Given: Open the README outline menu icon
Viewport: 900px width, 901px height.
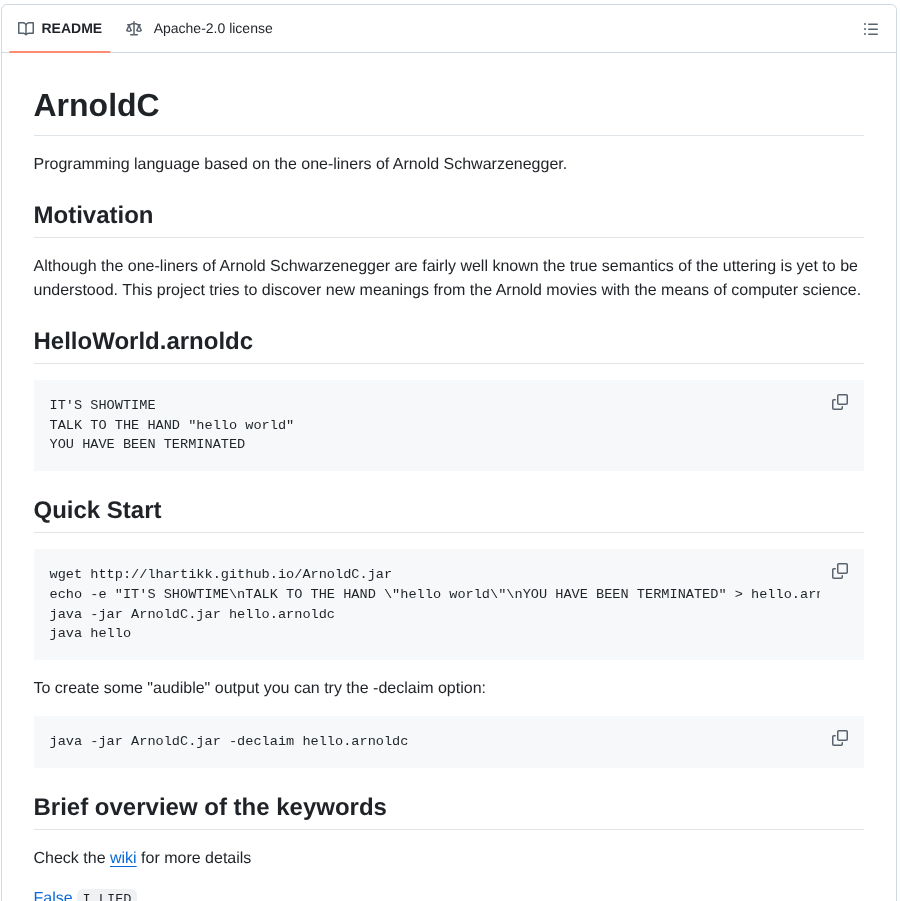Looking at the screenshot, I should [871, 28].
